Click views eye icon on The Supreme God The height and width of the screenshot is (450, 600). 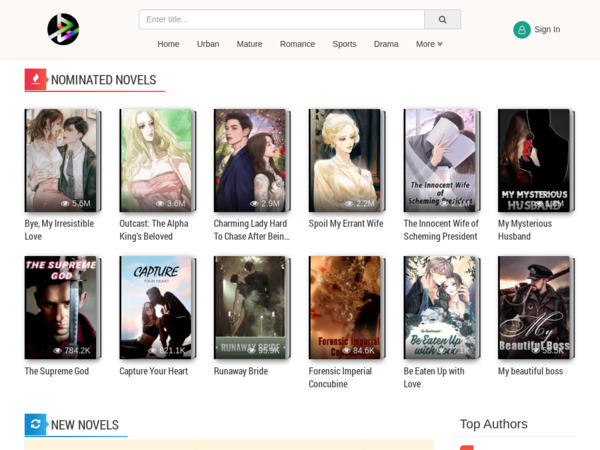(58, 351)
